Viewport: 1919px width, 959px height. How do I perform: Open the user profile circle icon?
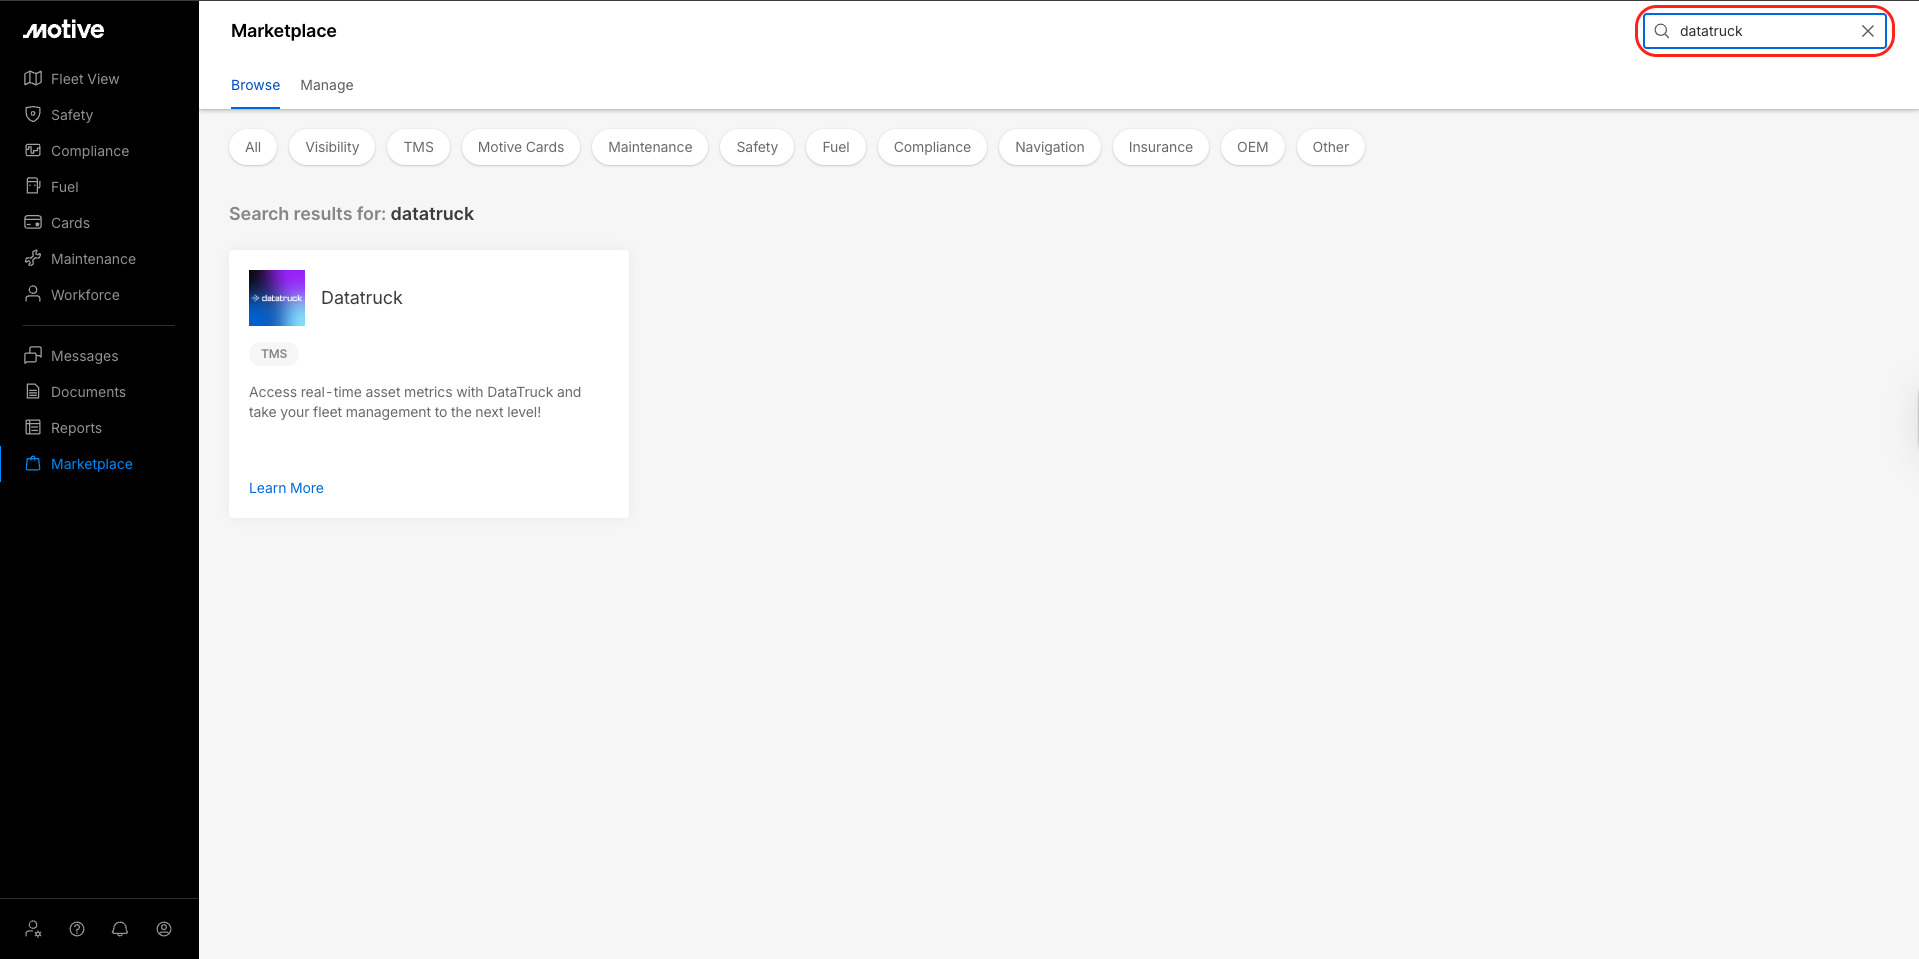(x=164, y=929)
